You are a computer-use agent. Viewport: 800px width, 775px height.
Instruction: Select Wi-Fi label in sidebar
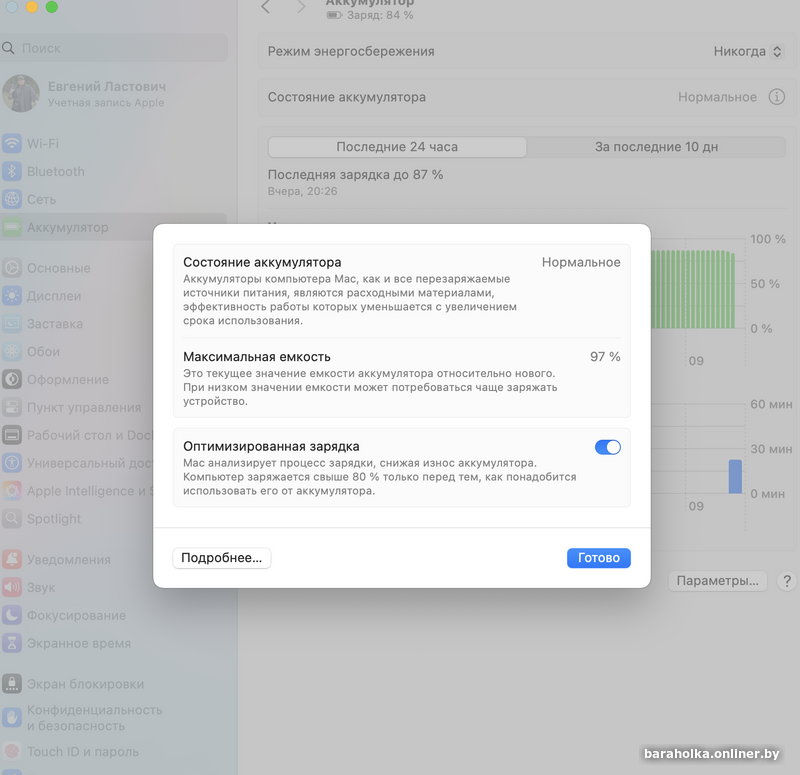43,143
